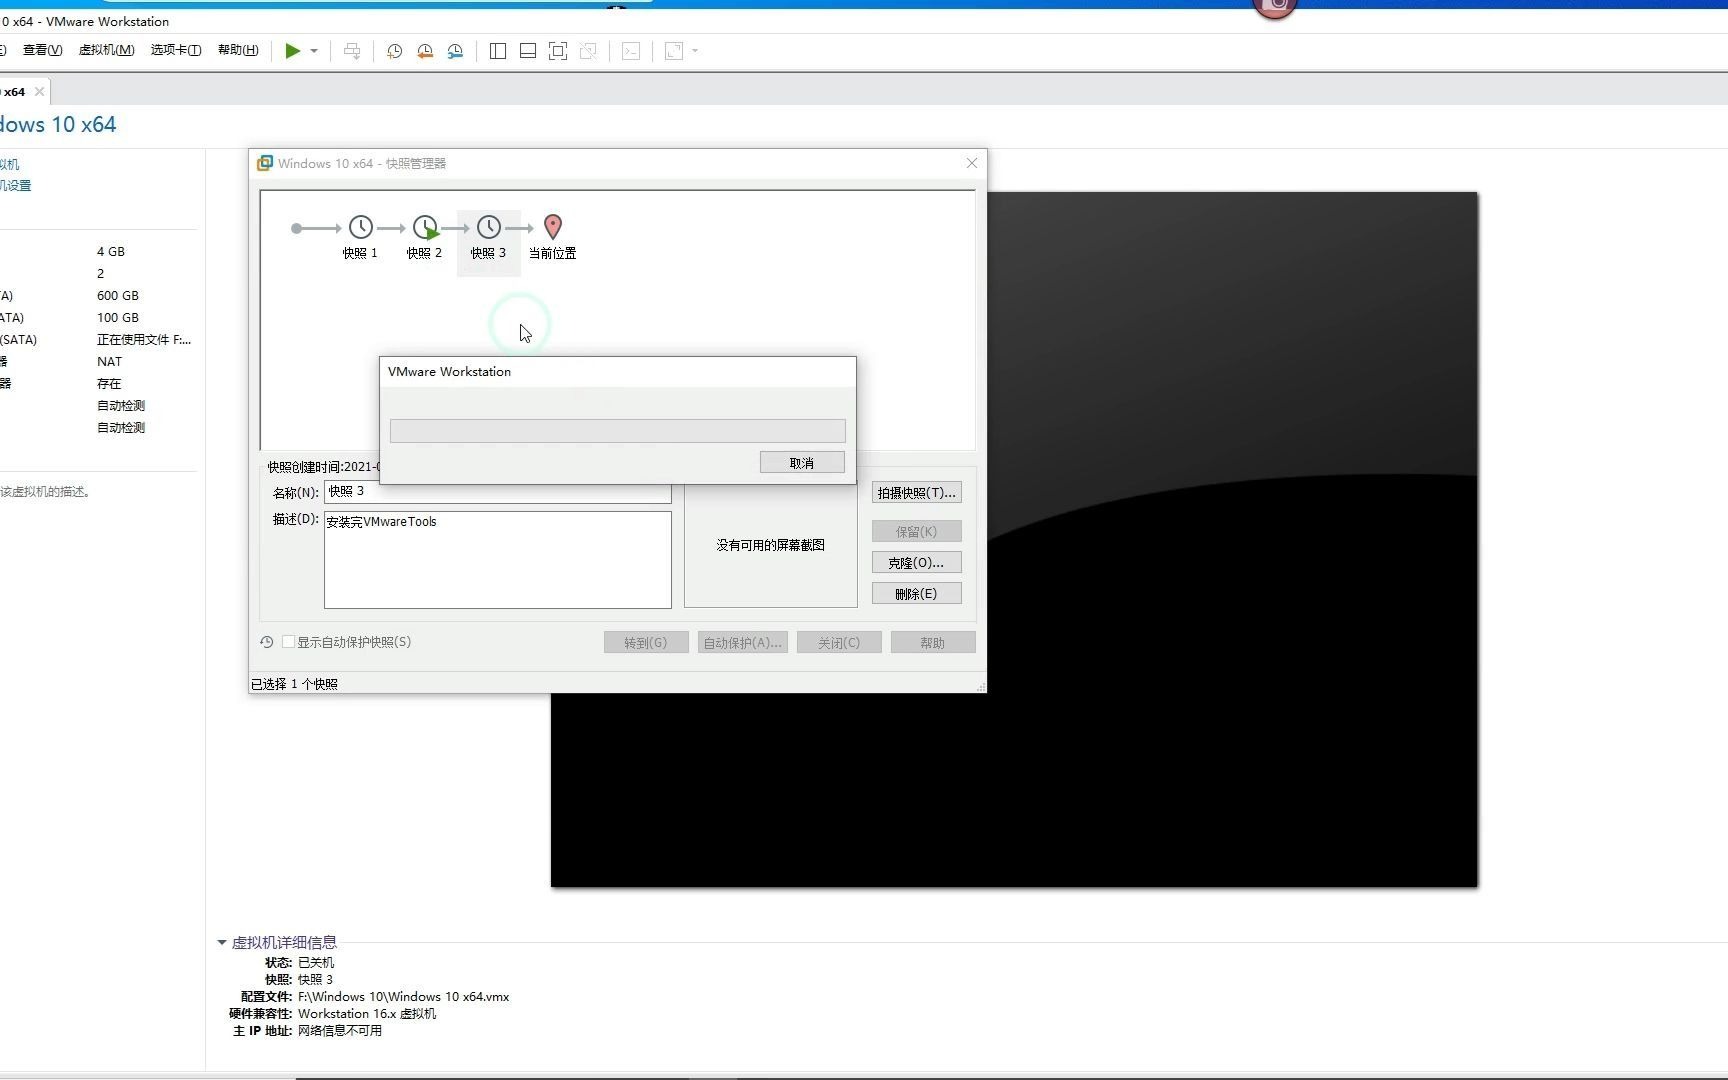Screen dimensions: 1728x1080
Task: Click the config file path F:\Windows 10\Windows 10 x64.vmx
Action: click(404, 997)
